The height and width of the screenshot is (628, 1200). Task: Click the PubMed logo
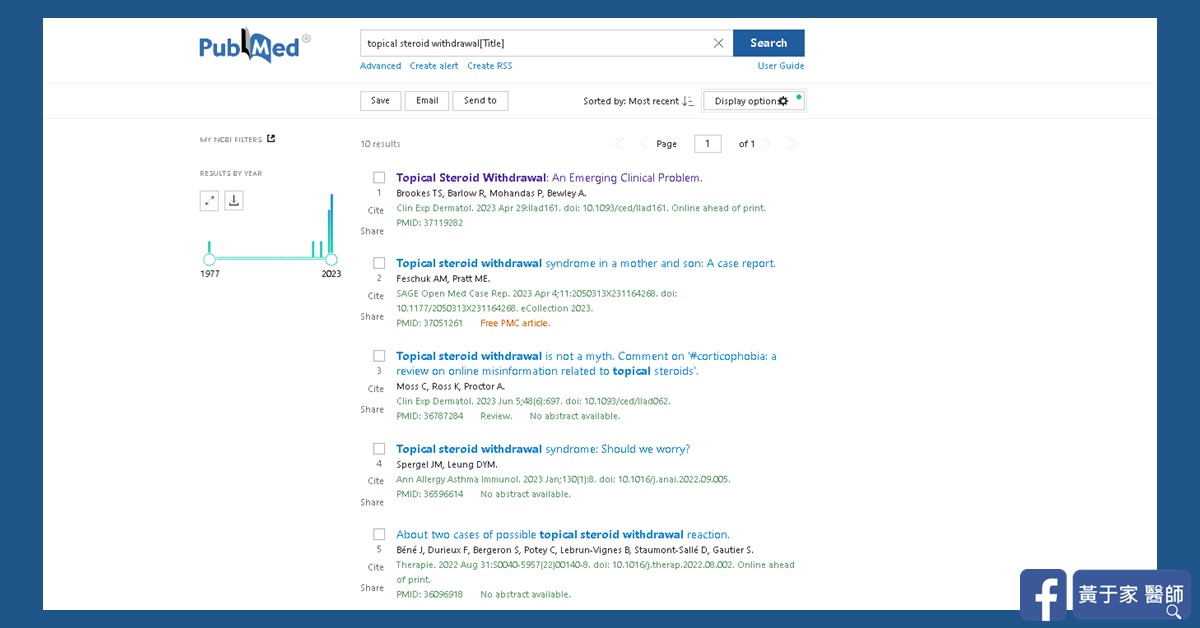[x=254, y=46]
